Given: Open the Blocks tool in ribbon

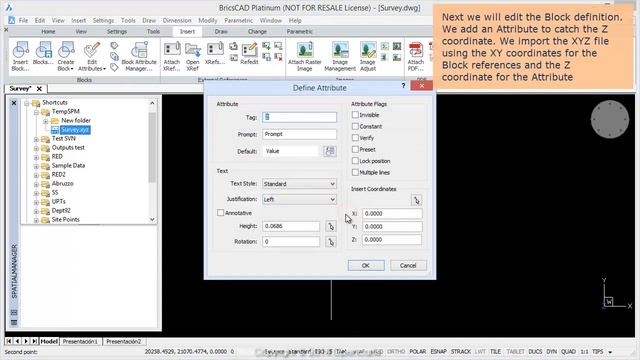Looking at the screenshot, I should (x=43, y=53).
